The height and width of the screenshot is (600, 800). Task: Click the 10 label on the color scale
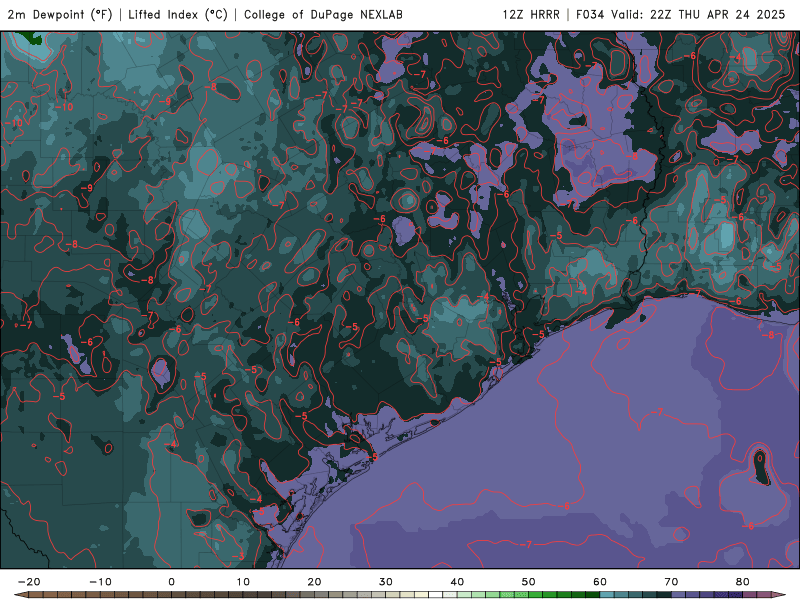243,582
